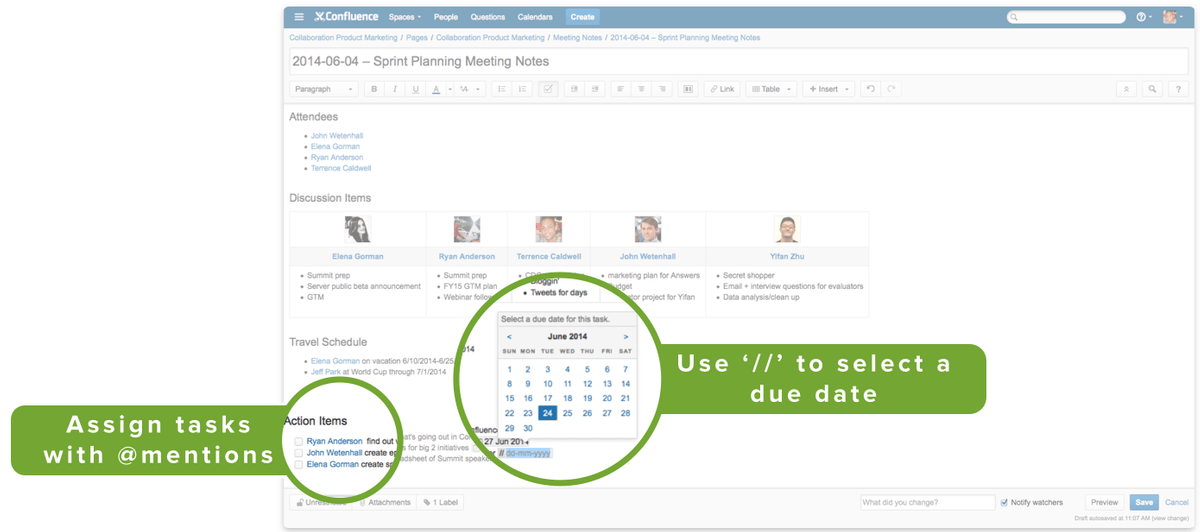Go to next month in calendar
Screen dimensions: 1200x532
point(626,337)
